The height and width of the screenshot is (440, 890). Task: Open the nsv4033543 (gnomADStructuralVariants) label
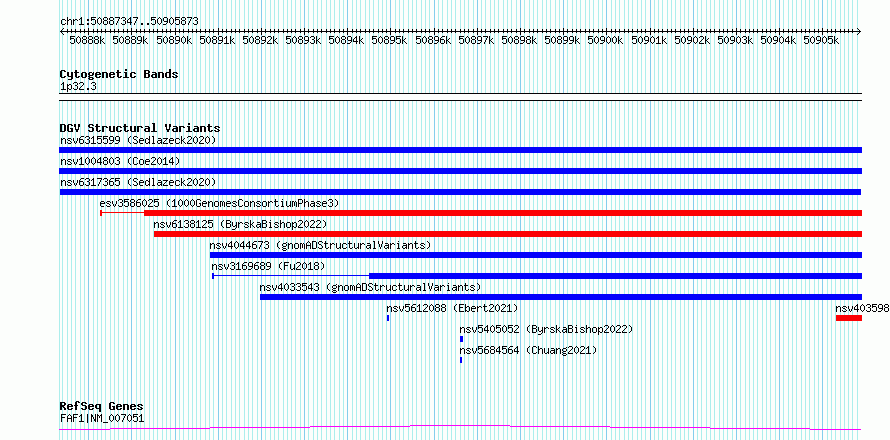point(370,287)
